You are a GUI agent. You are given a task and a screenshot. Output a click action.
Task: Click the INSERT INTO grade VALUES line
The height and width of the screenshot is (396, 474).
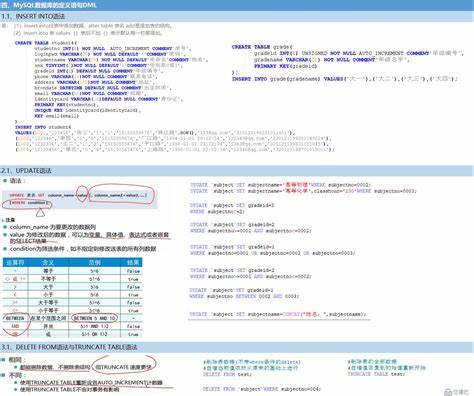(345, 79)
